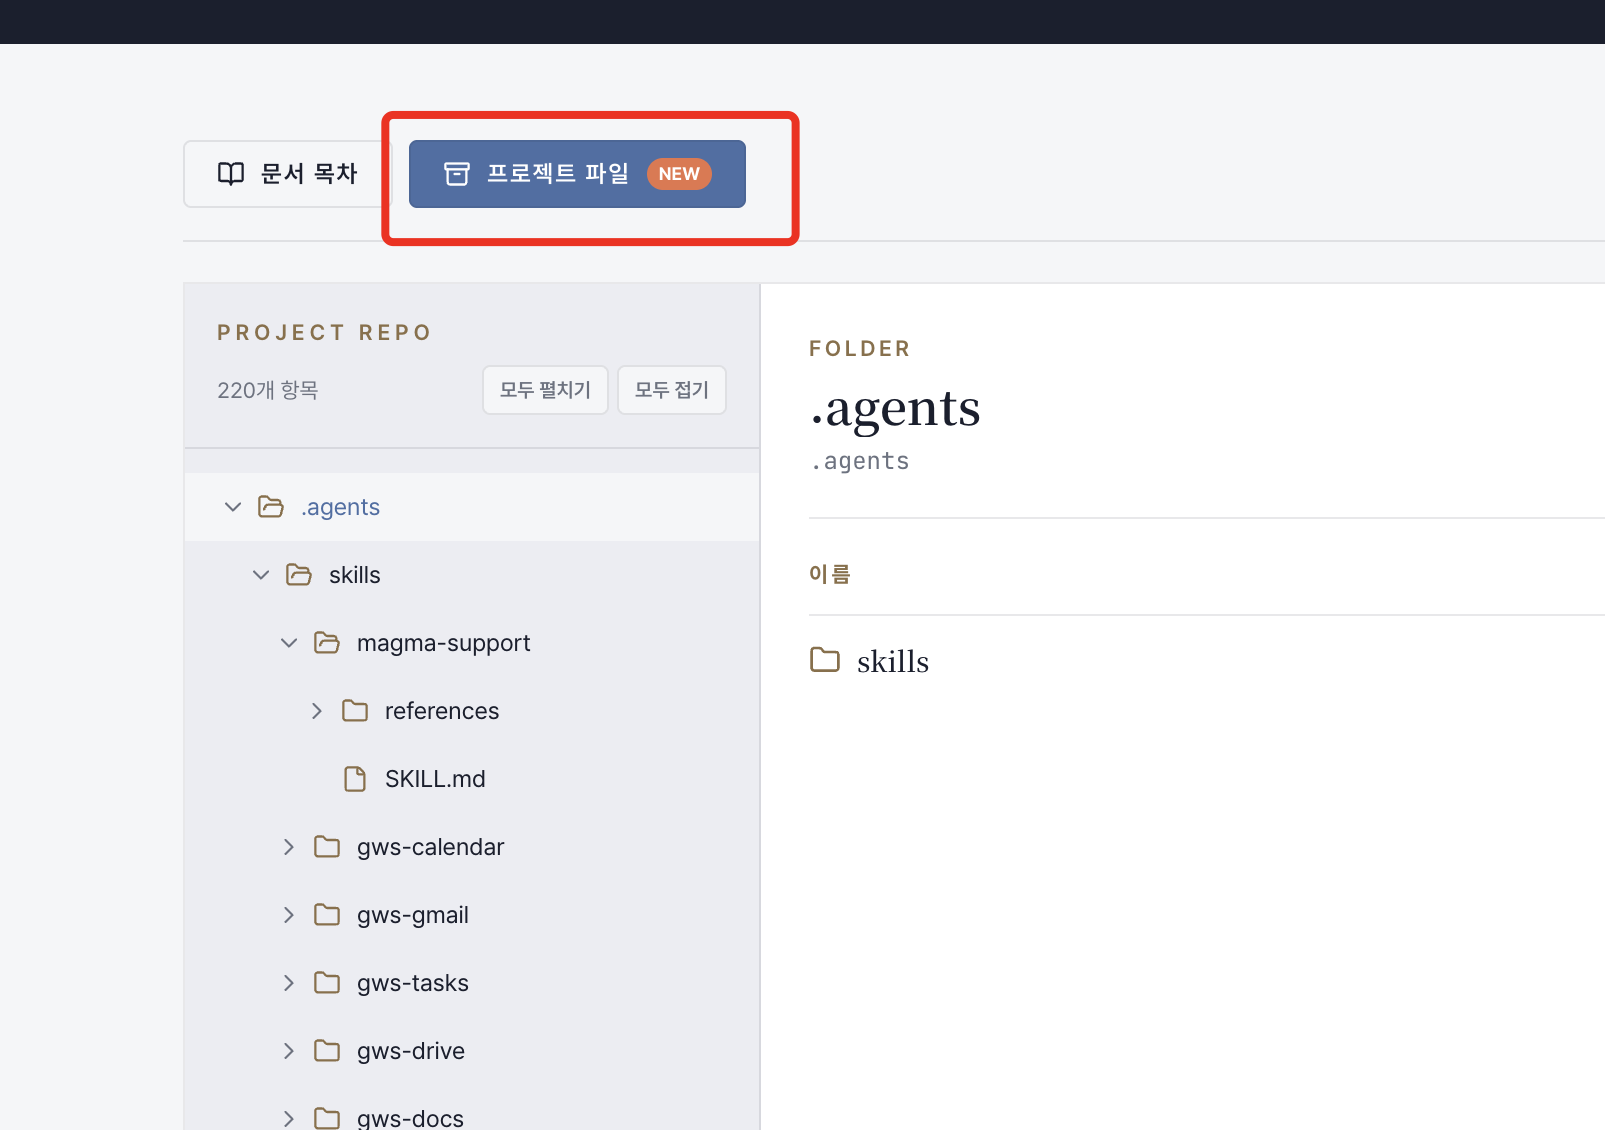This screenshot has height=1130, width=1605.
Task: Switch to the 문서 목차 tab
Action: coord(288,174)
